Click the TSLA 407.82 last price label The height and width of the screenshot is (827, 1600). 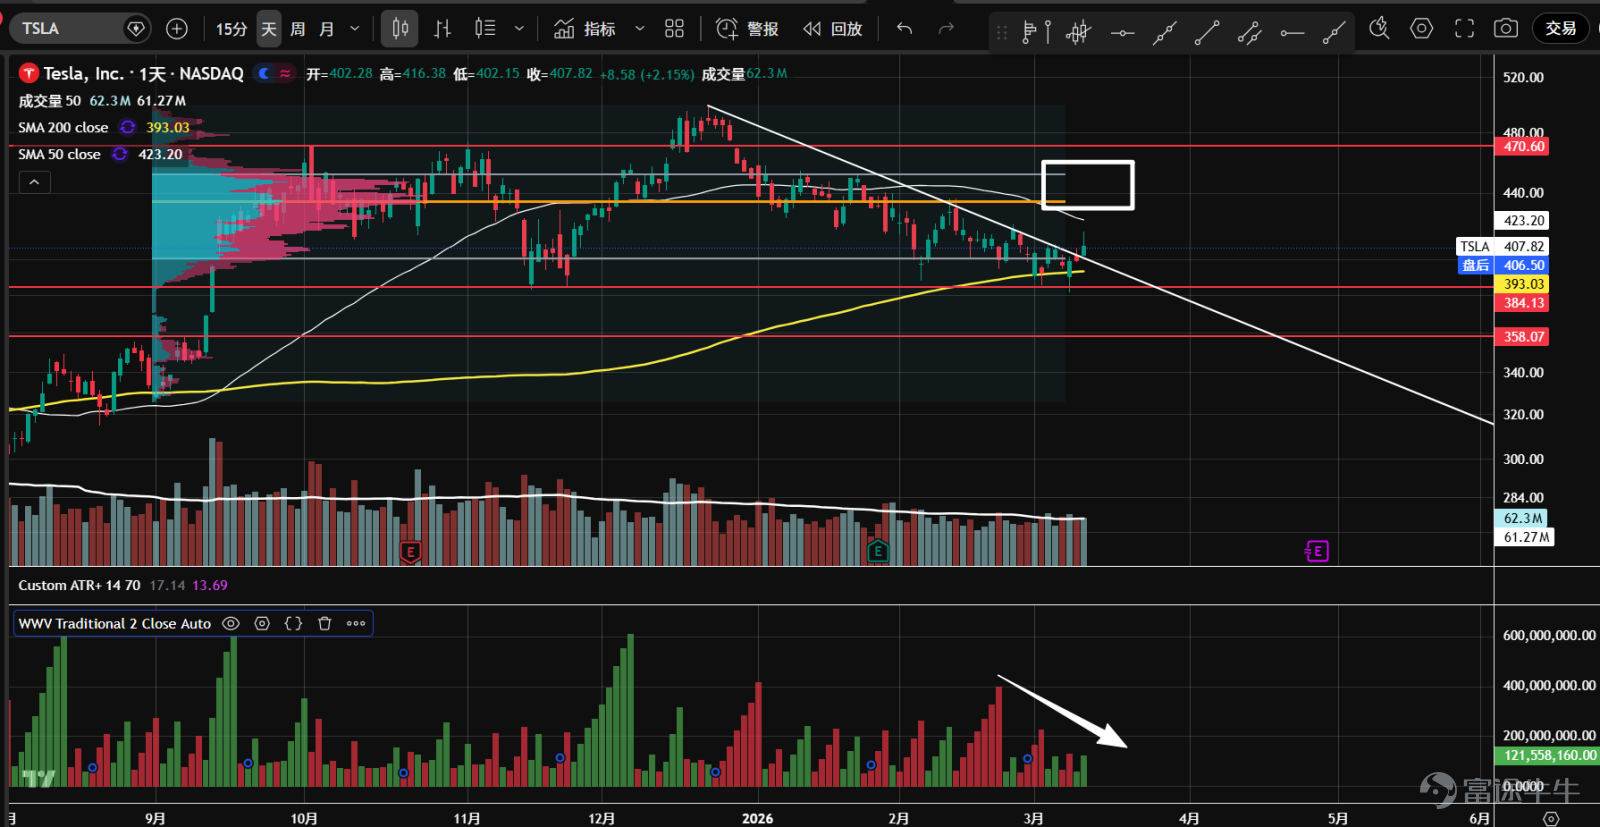pyautogui.click(x=1503, y=246)
